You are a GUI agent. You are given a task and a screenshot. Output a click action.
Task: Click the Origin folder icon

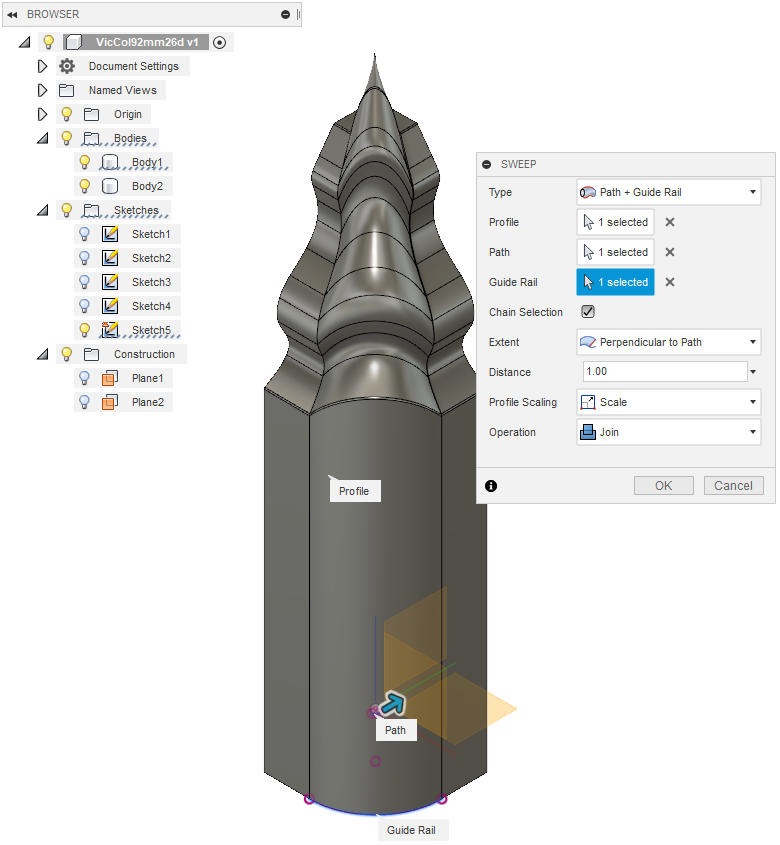92,114
